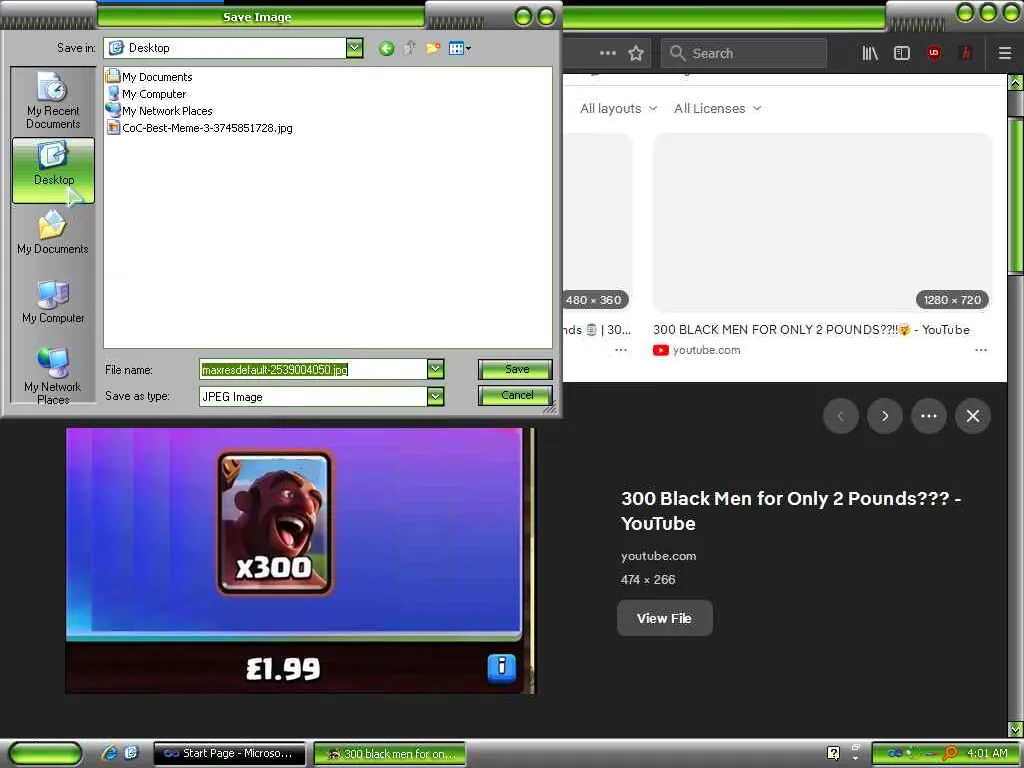Screen dimensions: 1024x768
Task: Open the View Menu icon in Save dialog
Action: (460, 48)
